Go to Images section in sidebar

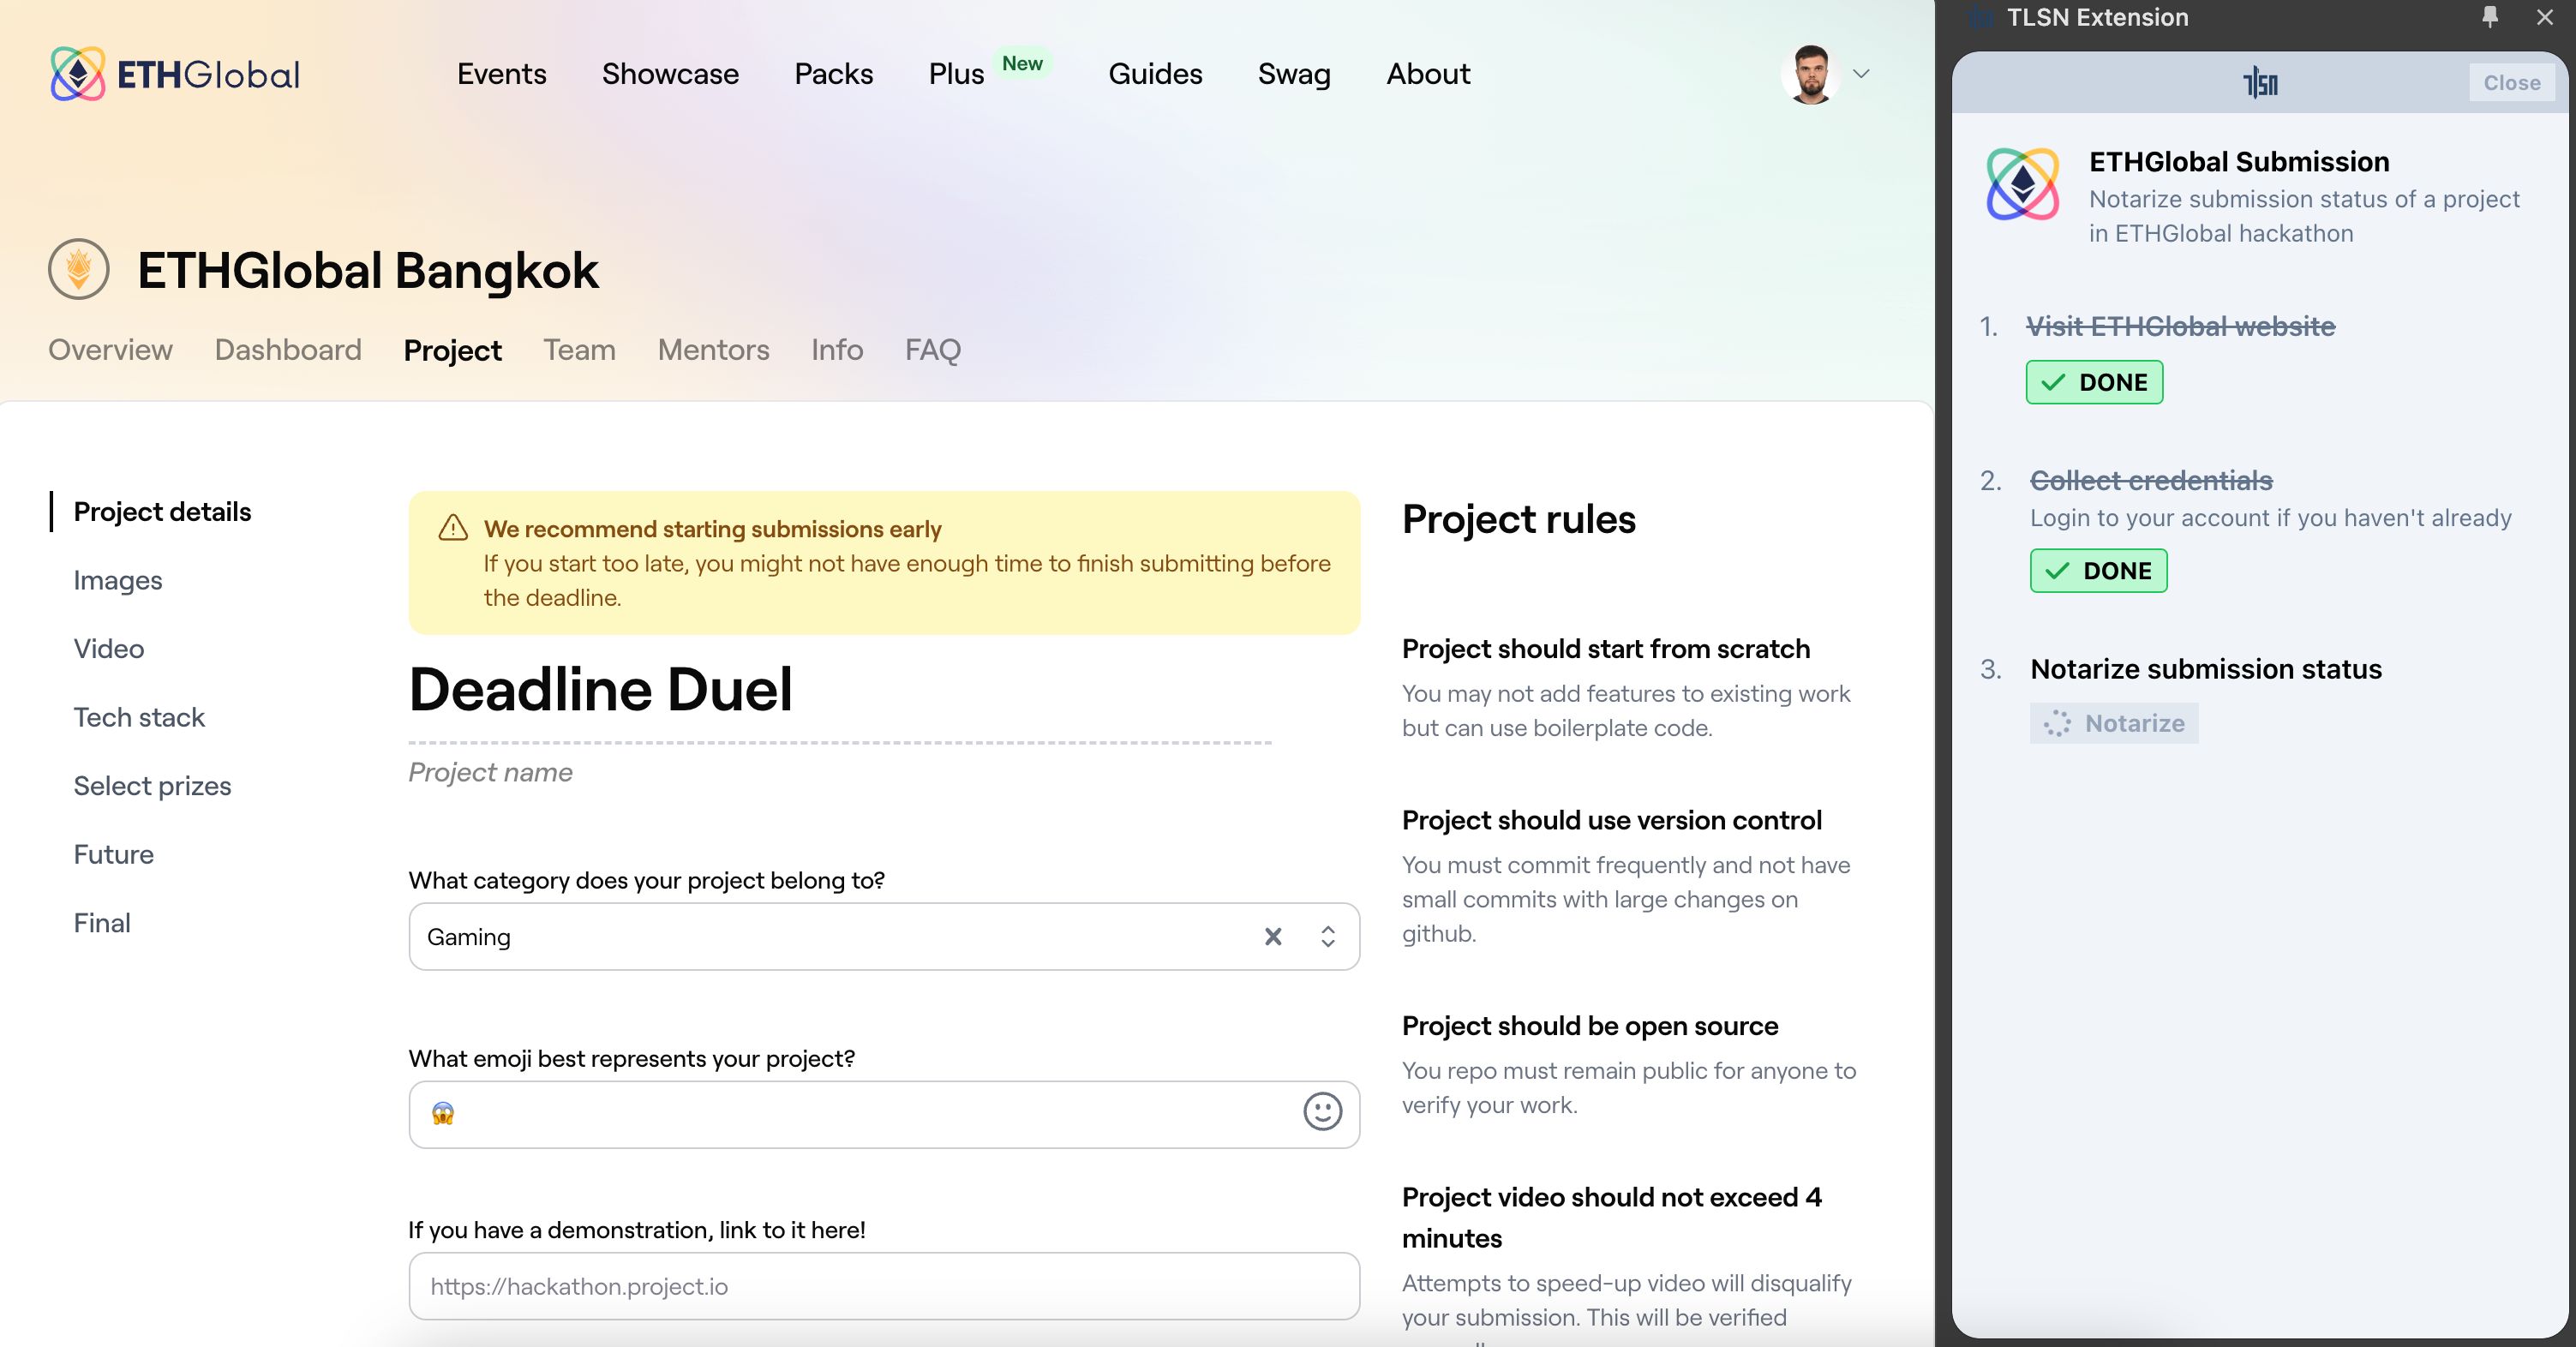pos(118,580)
